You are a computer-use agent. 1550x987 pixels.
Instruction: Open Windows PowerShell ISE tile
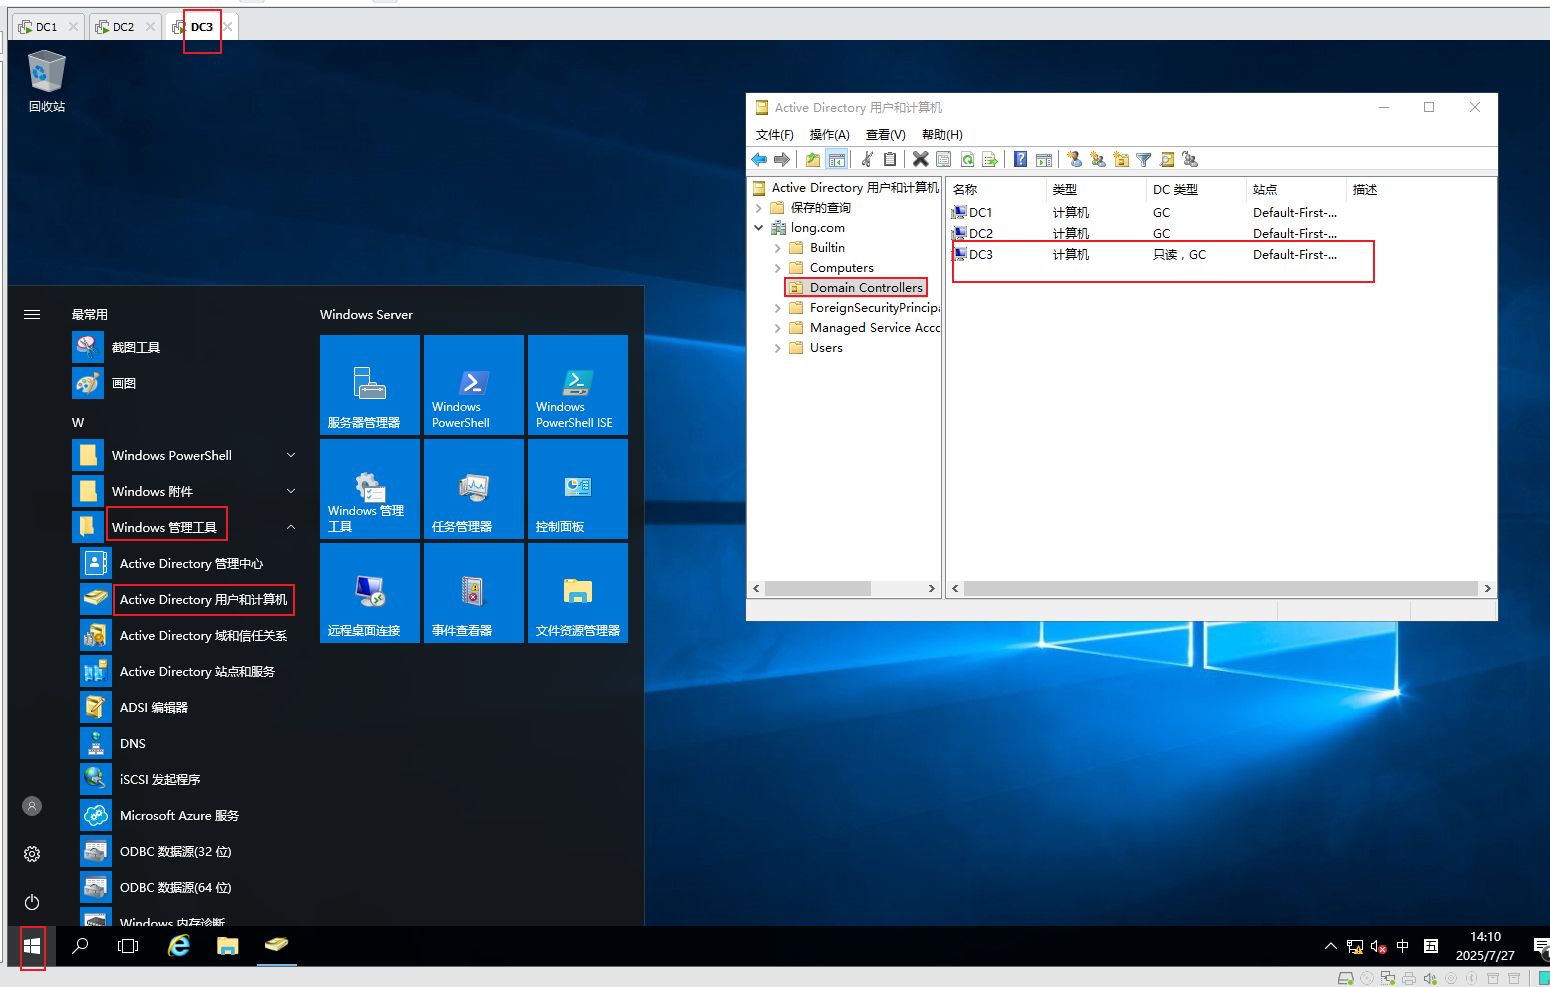tap(578, 385)
